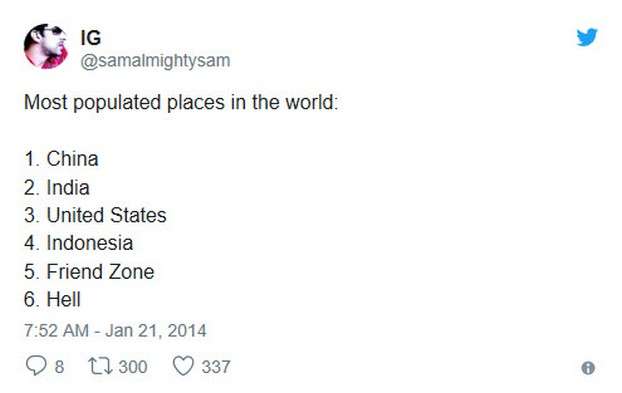Visit the @samalmightysam handle link
Screen dimensions: 622x393
point(155,61)
